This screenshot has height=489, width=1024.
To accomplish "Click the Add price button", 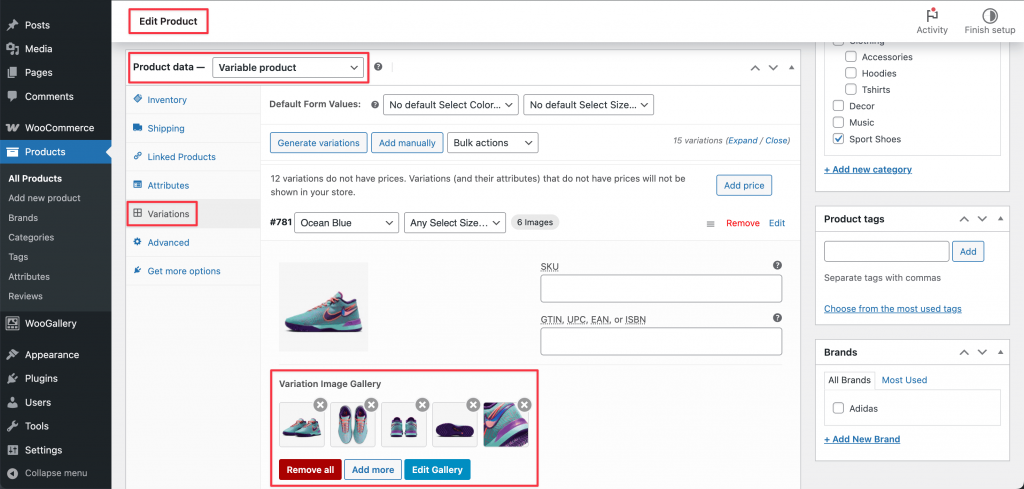I will click(x=744, y=185).
